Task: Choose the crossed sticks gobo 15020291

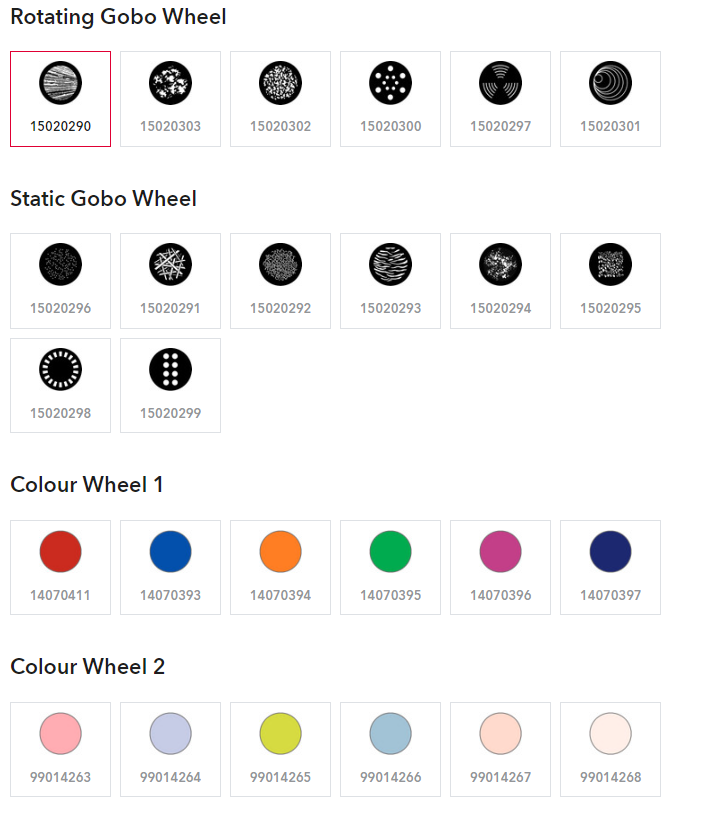Action: point(170,281)
